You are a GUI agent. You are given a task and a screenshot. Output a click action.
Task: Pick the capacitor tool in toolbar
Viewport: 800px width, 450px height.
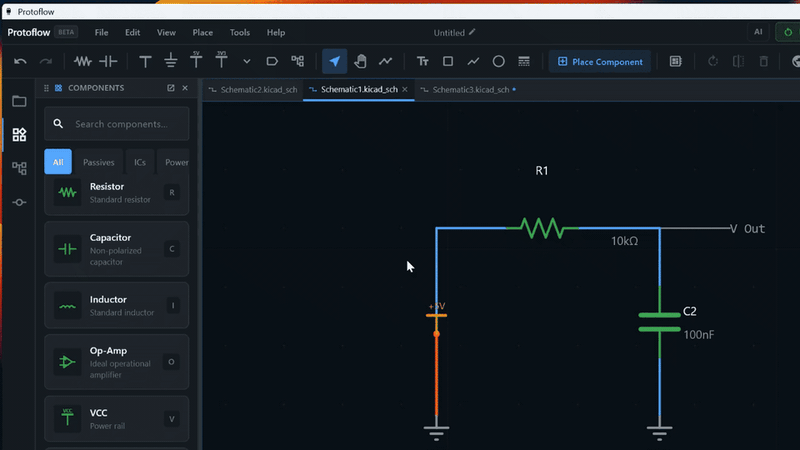tap(108, 62)
